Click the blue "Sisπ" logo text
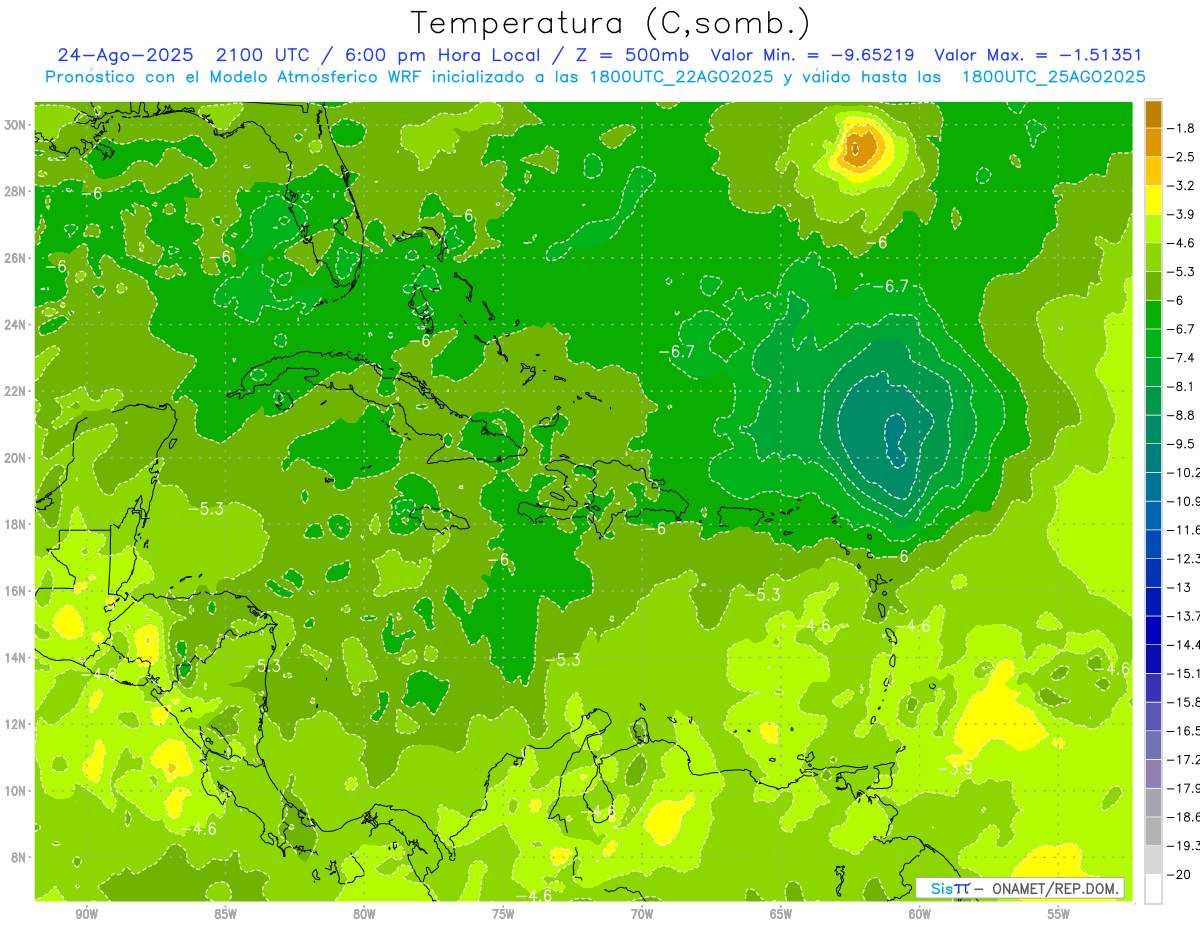The height and width of the screenshot is (927, 1200). [950, 889]
